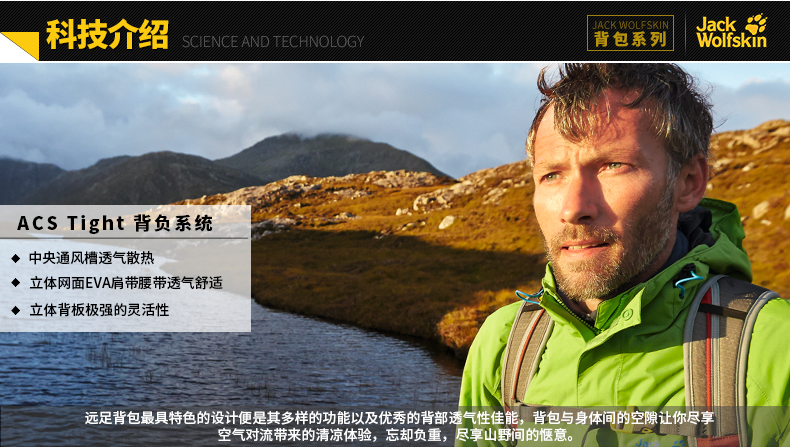790x447 pixels.
Task: Click the 背包系列 bordered badge
Action: pyautogui.click(x=630, y=33)
